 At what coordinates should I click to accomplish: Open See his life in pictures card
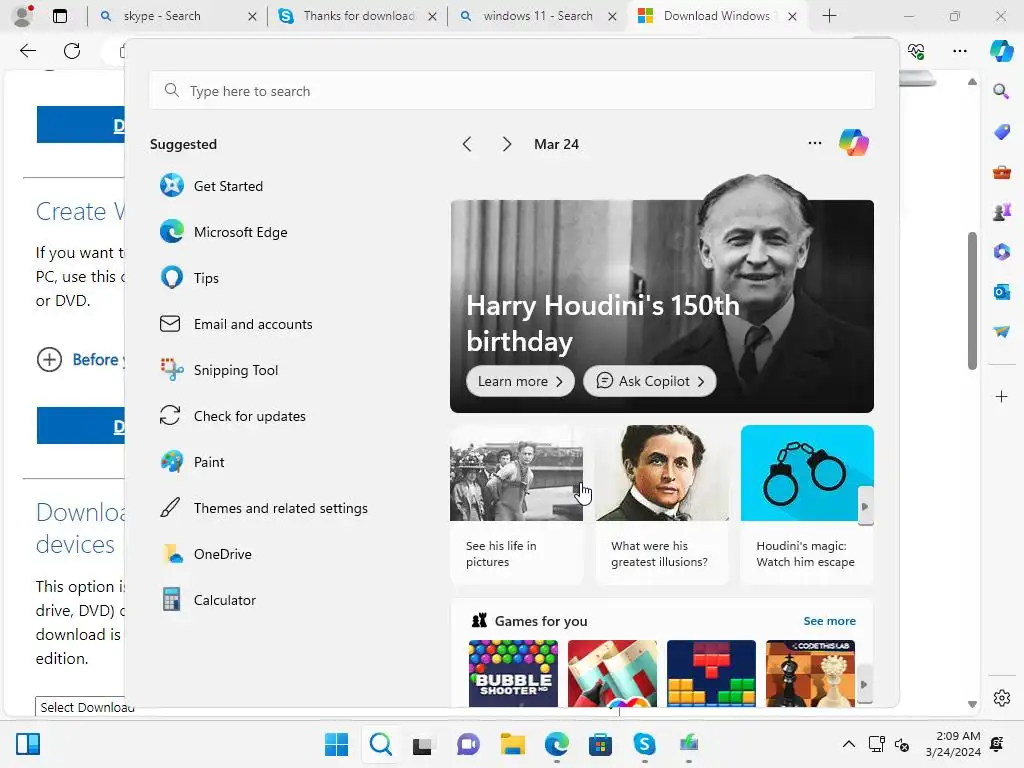click(516, 505)
